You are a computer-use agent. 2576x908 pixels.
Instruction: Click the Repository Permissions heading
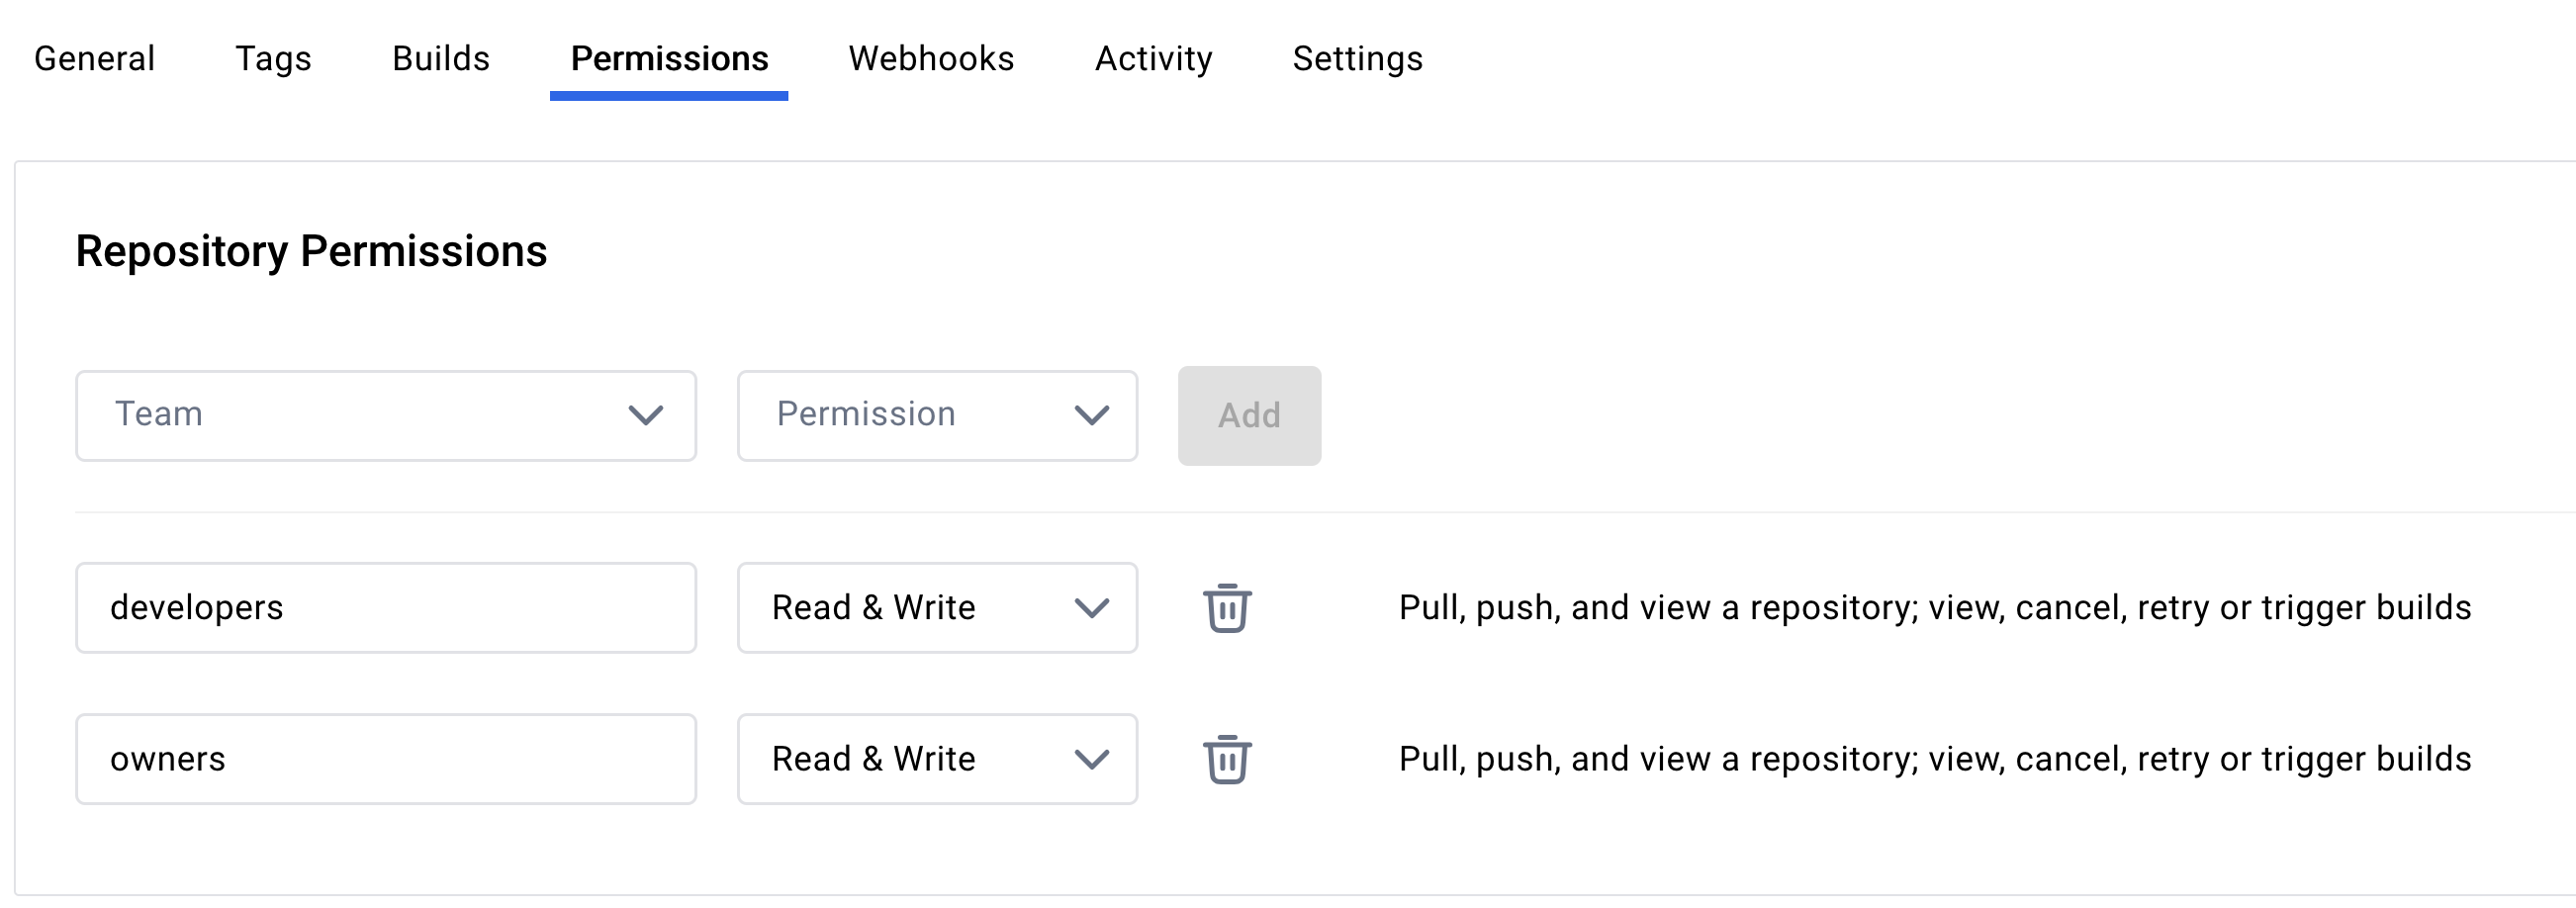click(x=311, y=251)
